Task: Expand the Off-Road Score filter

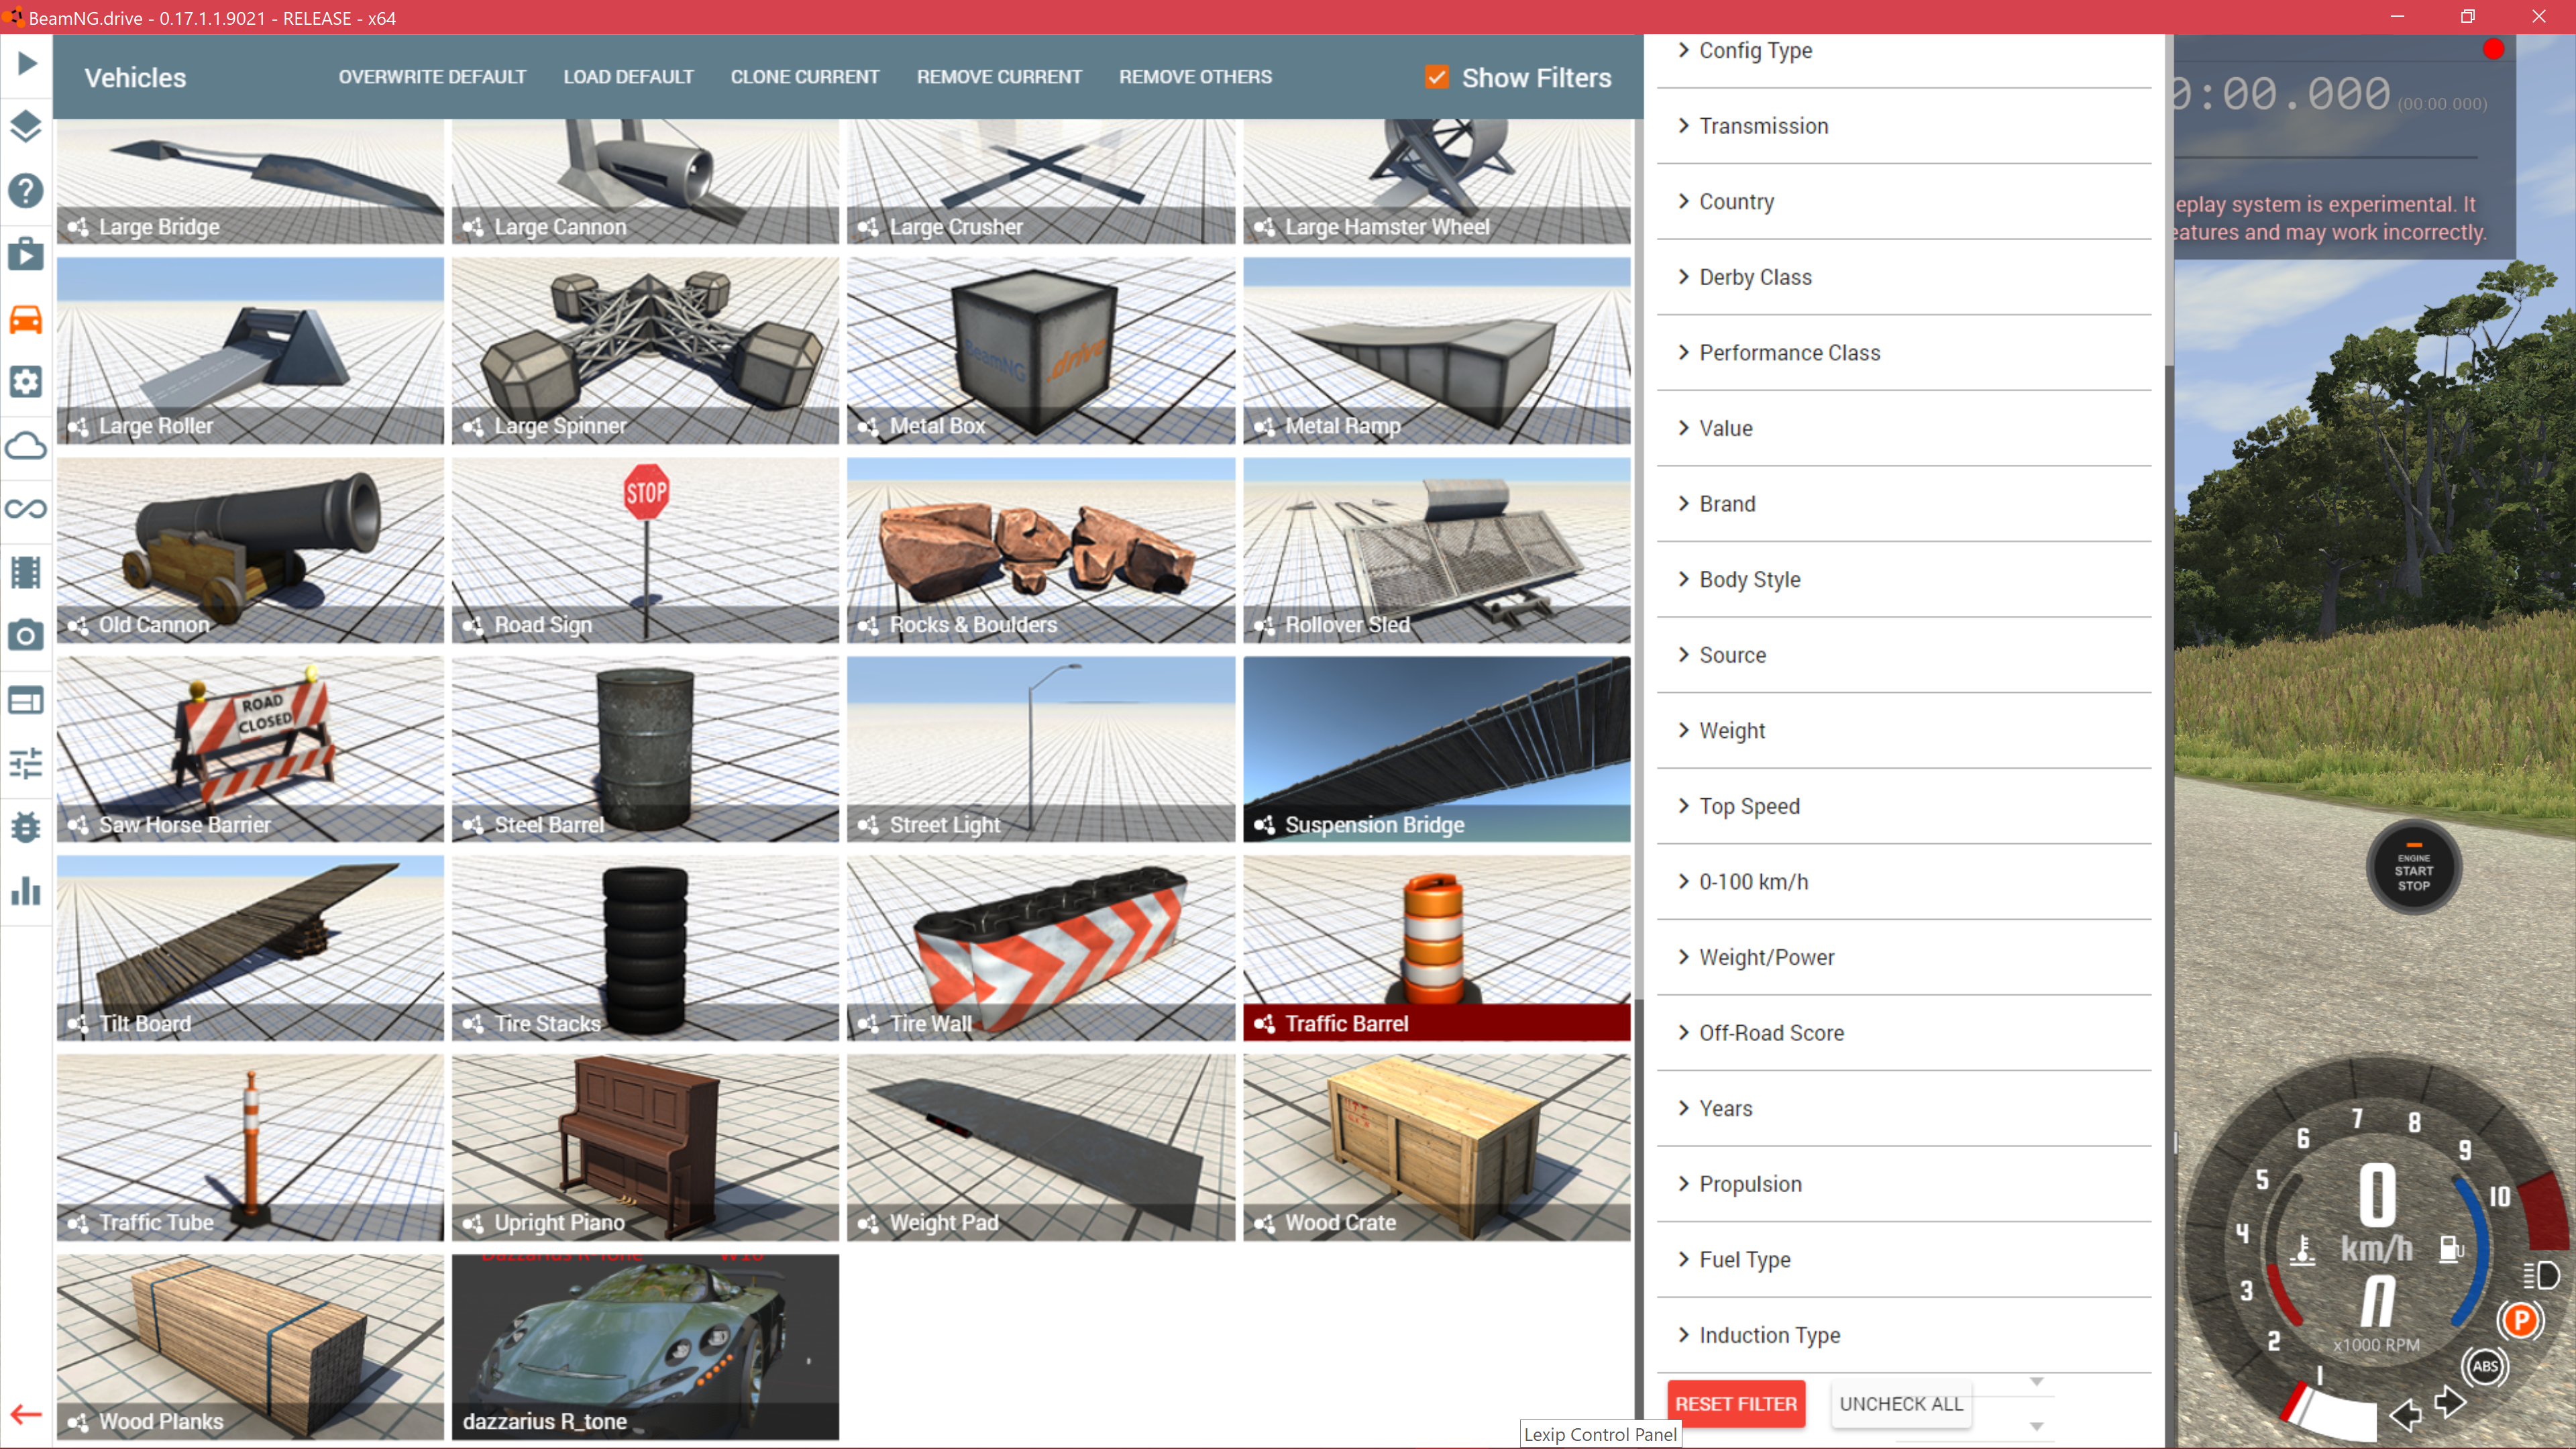Action: 1904,1033
